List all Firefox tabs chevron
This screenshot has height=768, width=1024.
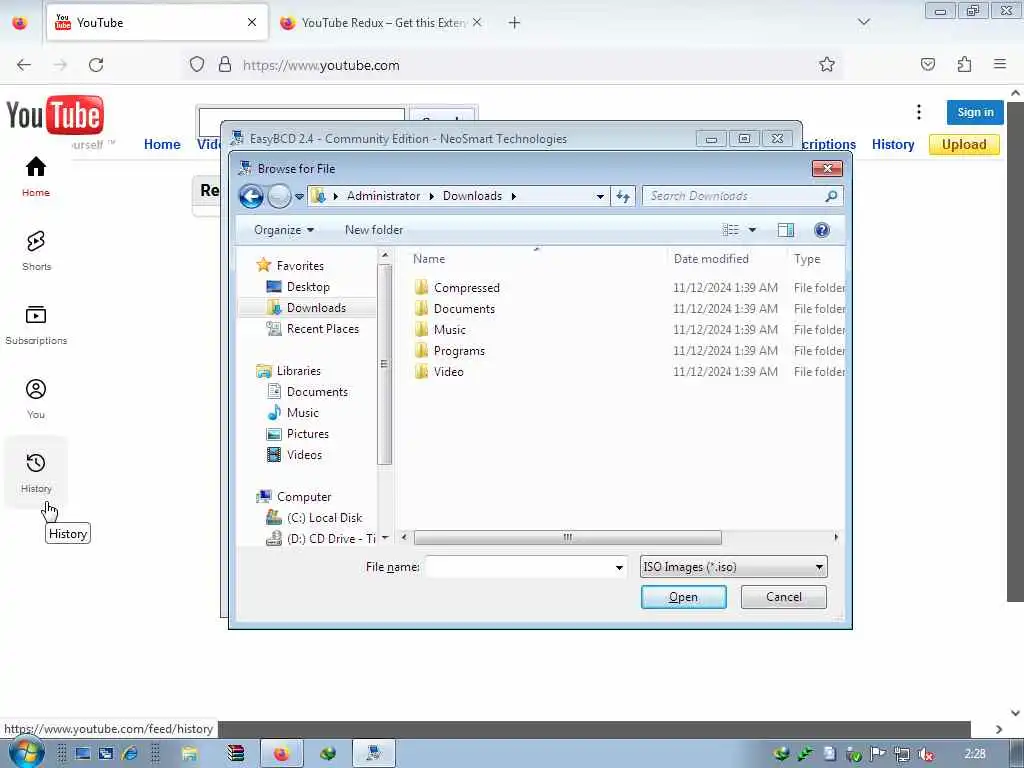pos(863,22)
